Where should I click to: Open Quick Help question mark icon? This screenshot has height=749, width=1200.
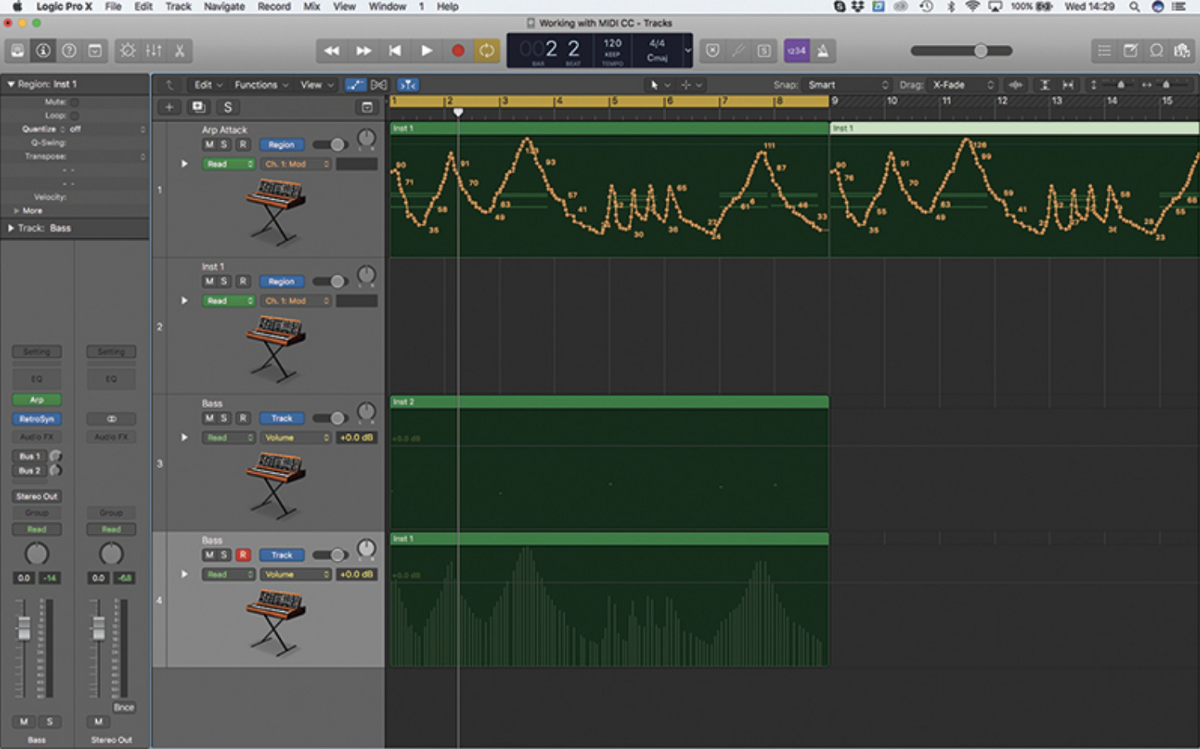pos(69,50)
